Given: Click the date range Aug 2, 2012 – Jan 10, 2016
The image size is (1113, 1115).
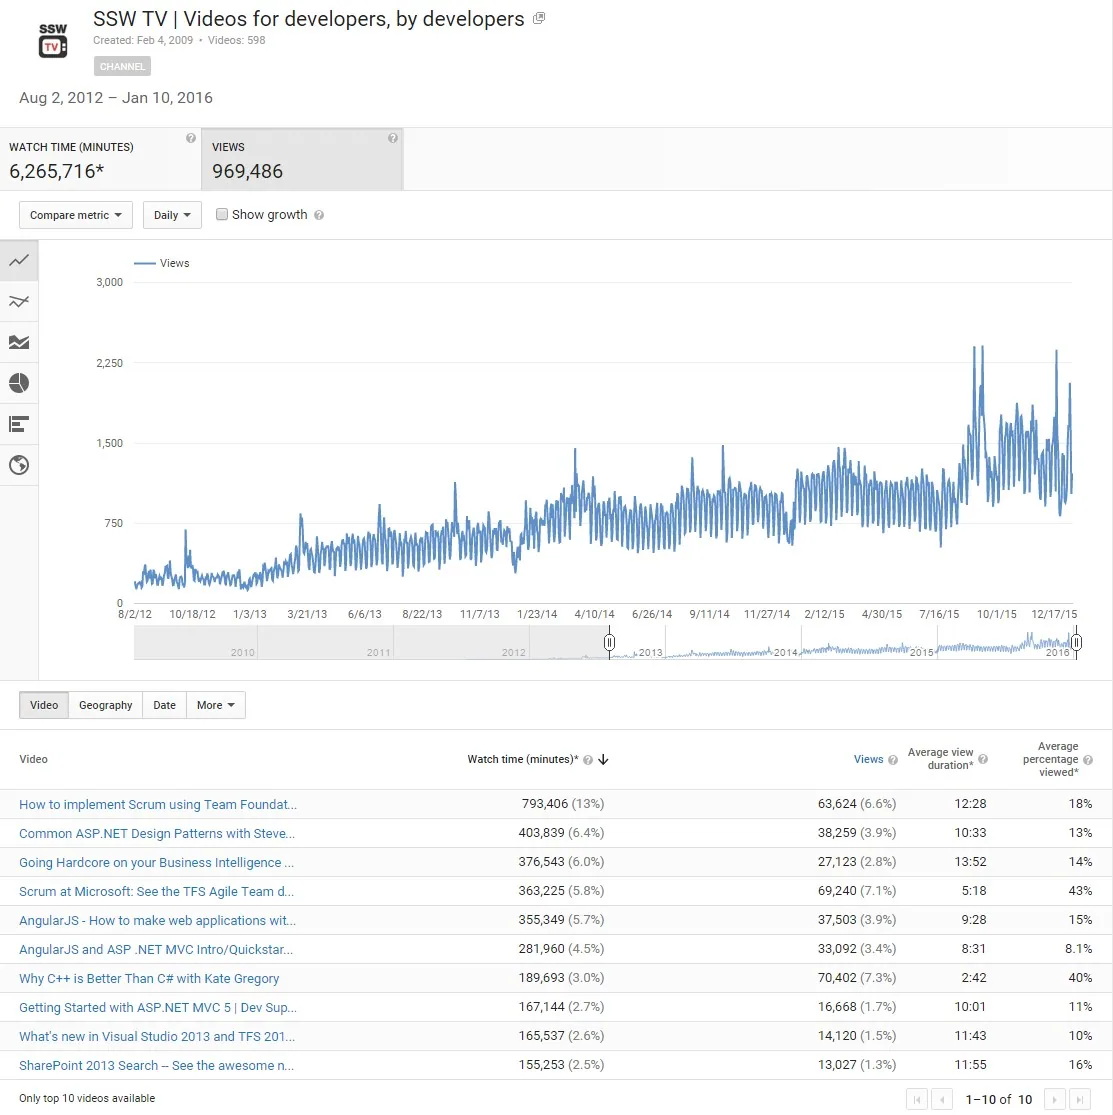Looking at the screenshot, I should tap(116, 97).
